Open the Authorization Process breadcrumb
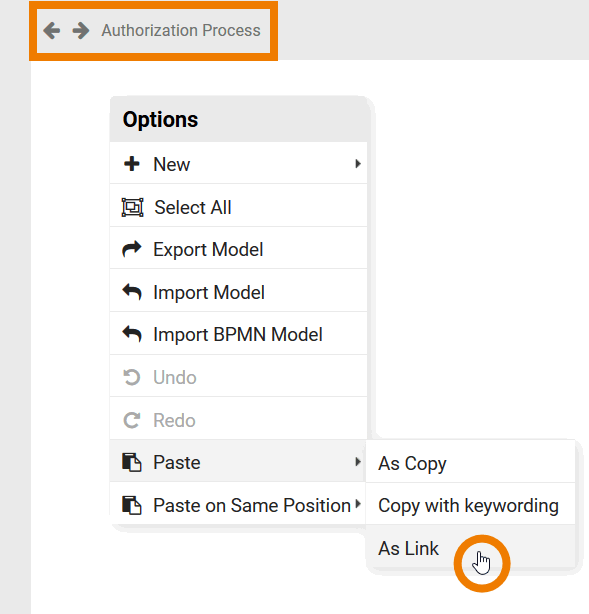 point(181,31)
